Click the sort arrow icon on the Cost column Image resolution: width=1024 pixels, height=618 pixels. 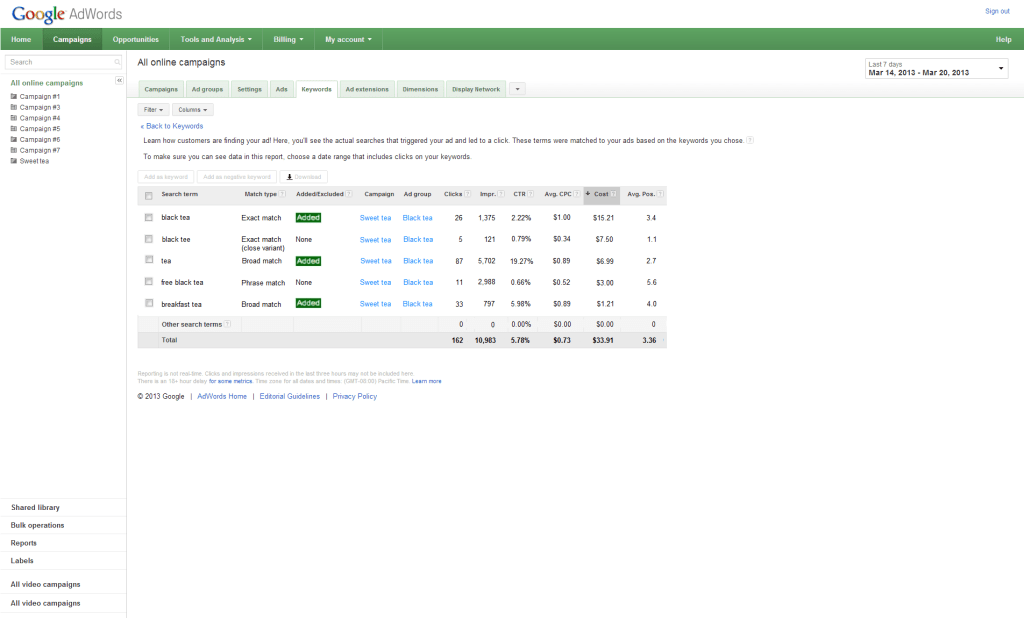[590, 194]
